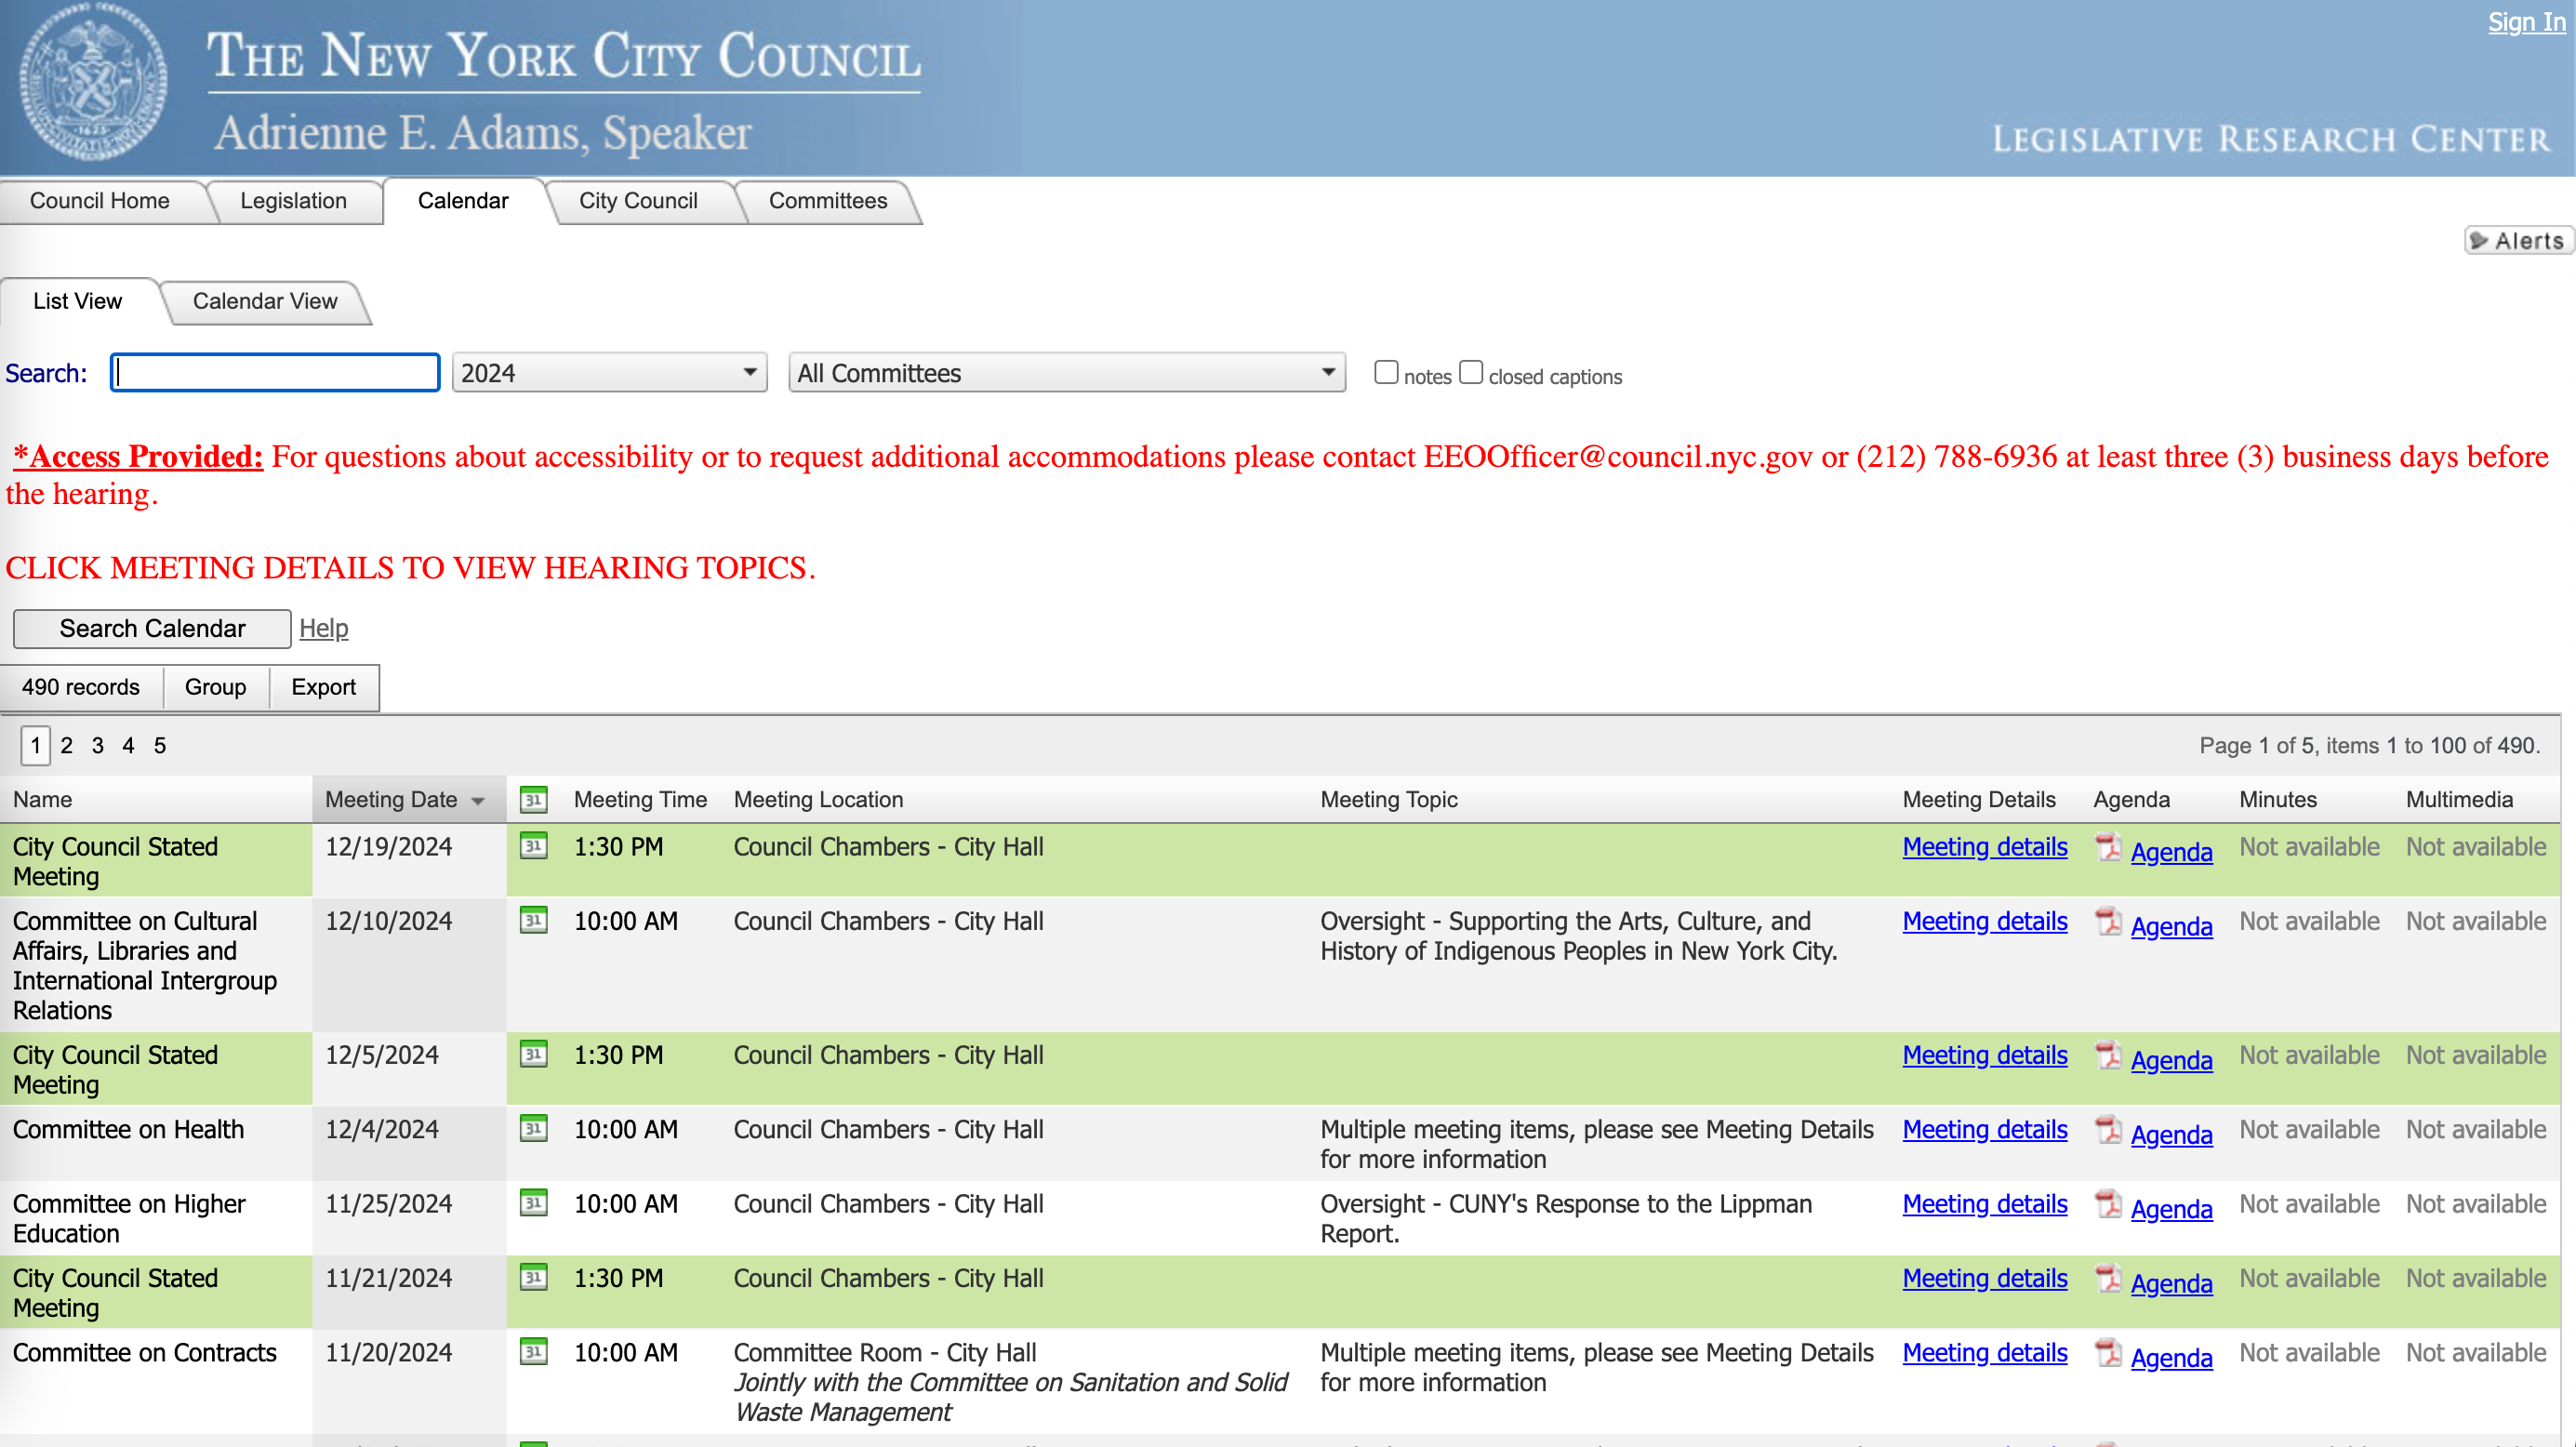Click the calendar icon in the 12/19/2024 row

pos(534,846)
